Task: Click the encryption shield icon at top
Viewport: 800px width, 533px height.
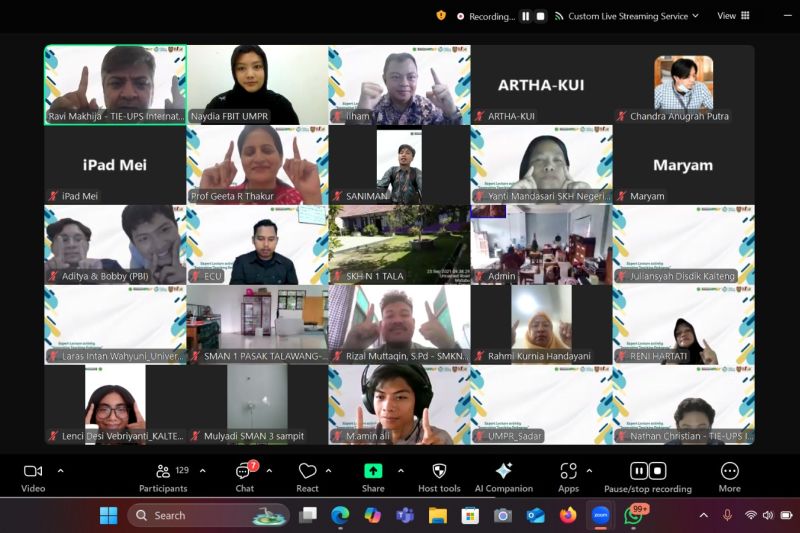Action: [441, 16]
